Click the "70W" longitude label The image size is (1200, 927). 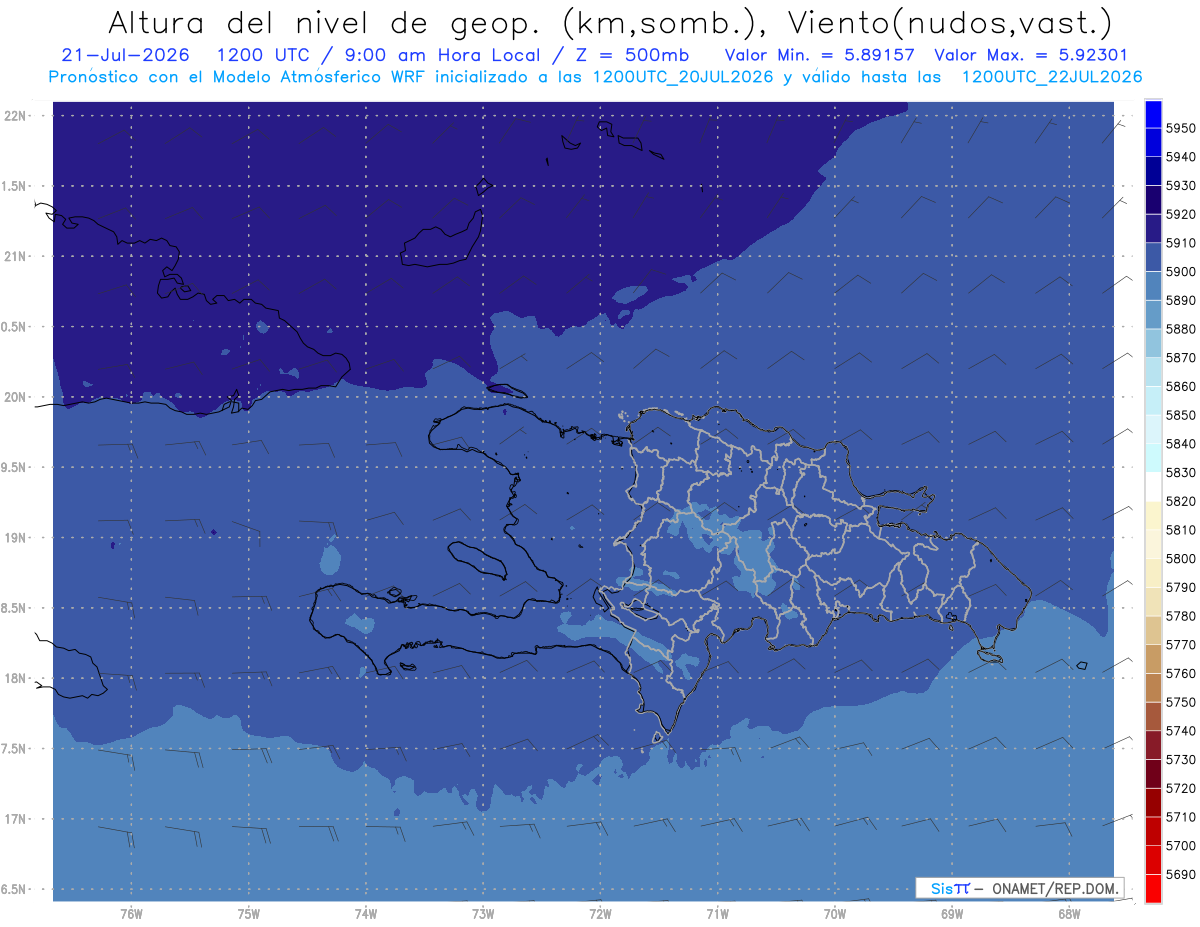[x=834, y=913]
